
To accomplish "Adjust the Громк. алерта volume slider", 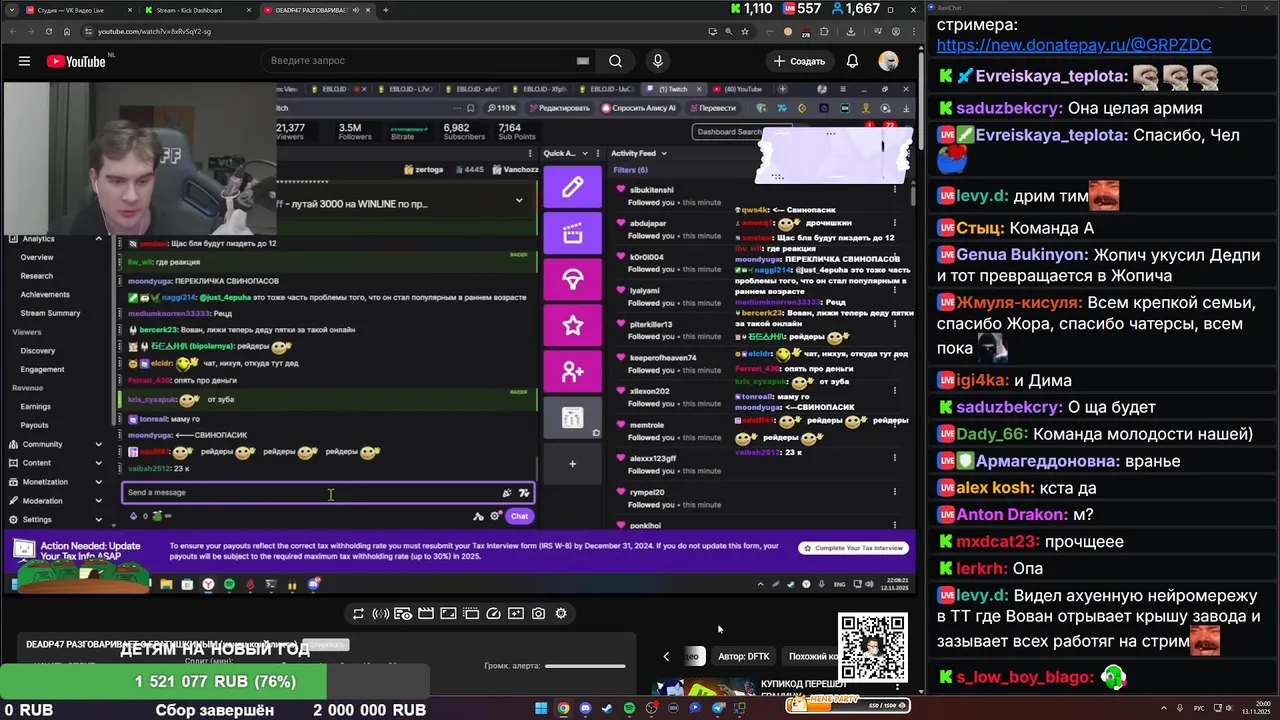I will click(x=585, y=666).
